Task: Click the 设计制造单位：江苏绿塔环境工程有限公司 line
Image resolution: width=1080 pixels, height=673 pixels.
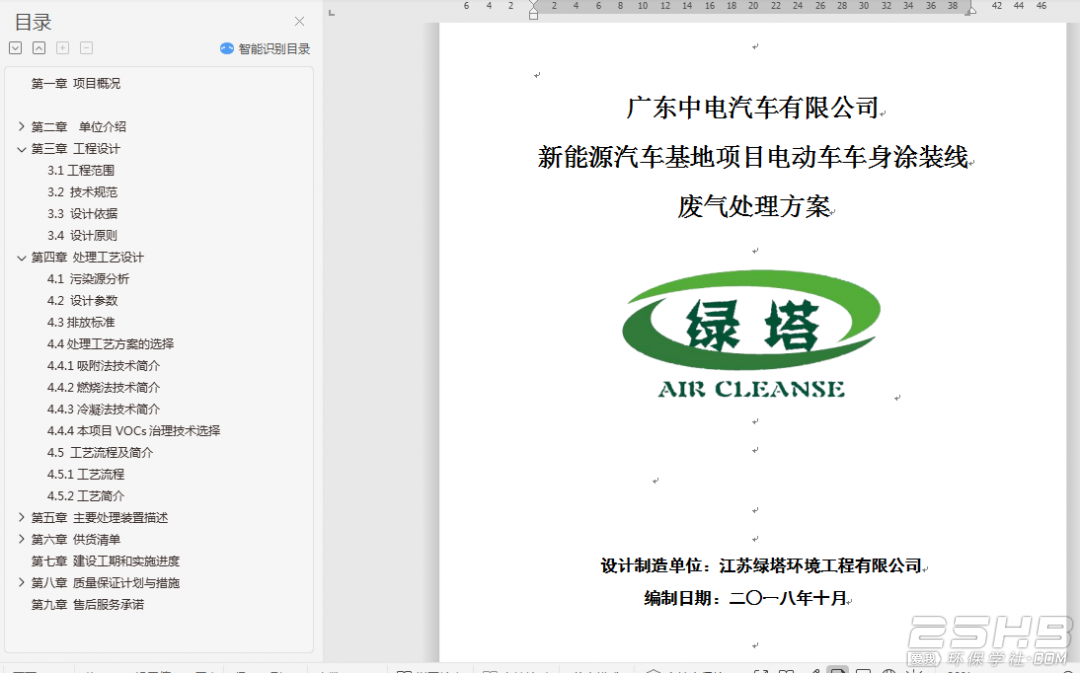Action: (761, 566)
